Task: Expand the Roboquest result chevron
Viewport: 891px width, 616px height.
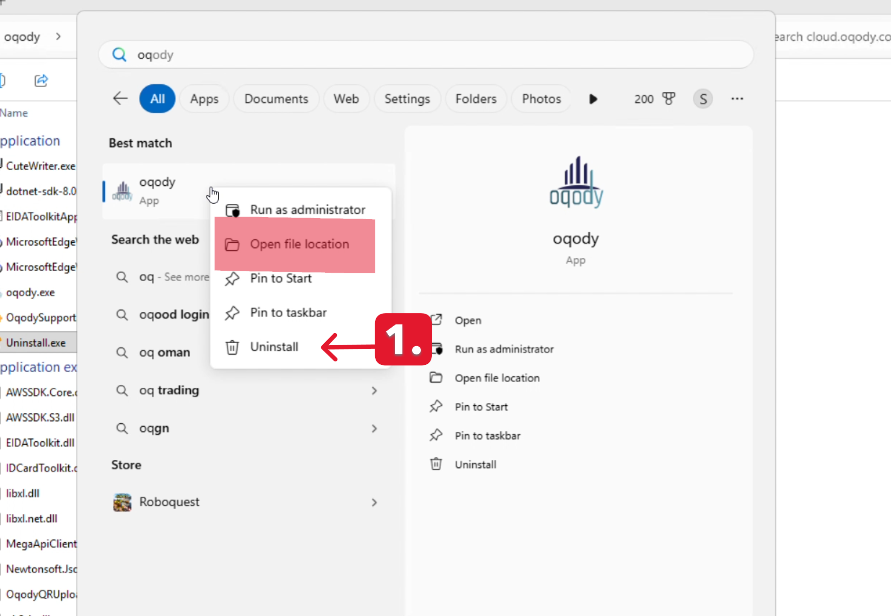Action: click(374, 502)
